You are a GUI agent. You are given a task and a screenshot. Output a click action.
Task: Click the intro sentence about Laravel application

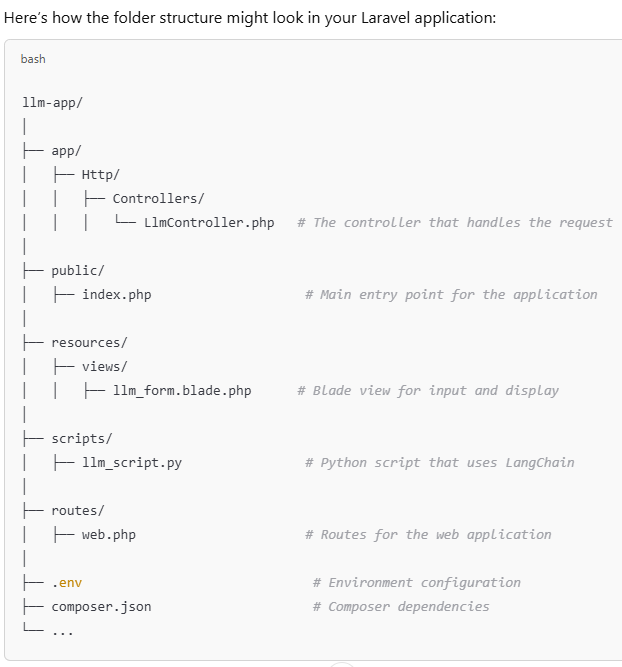(250, 18)
